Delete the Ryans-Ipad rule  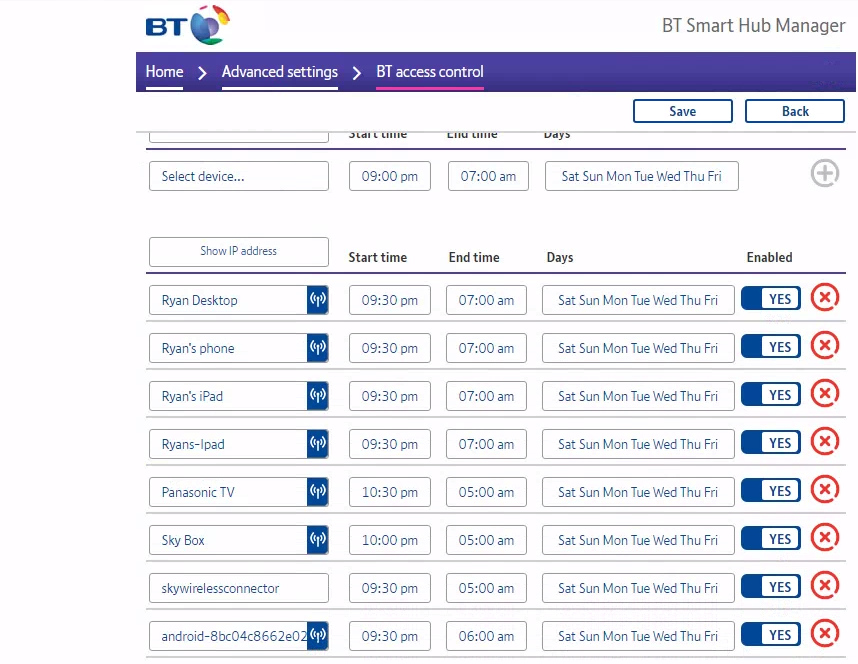click(x=825, y=442)
